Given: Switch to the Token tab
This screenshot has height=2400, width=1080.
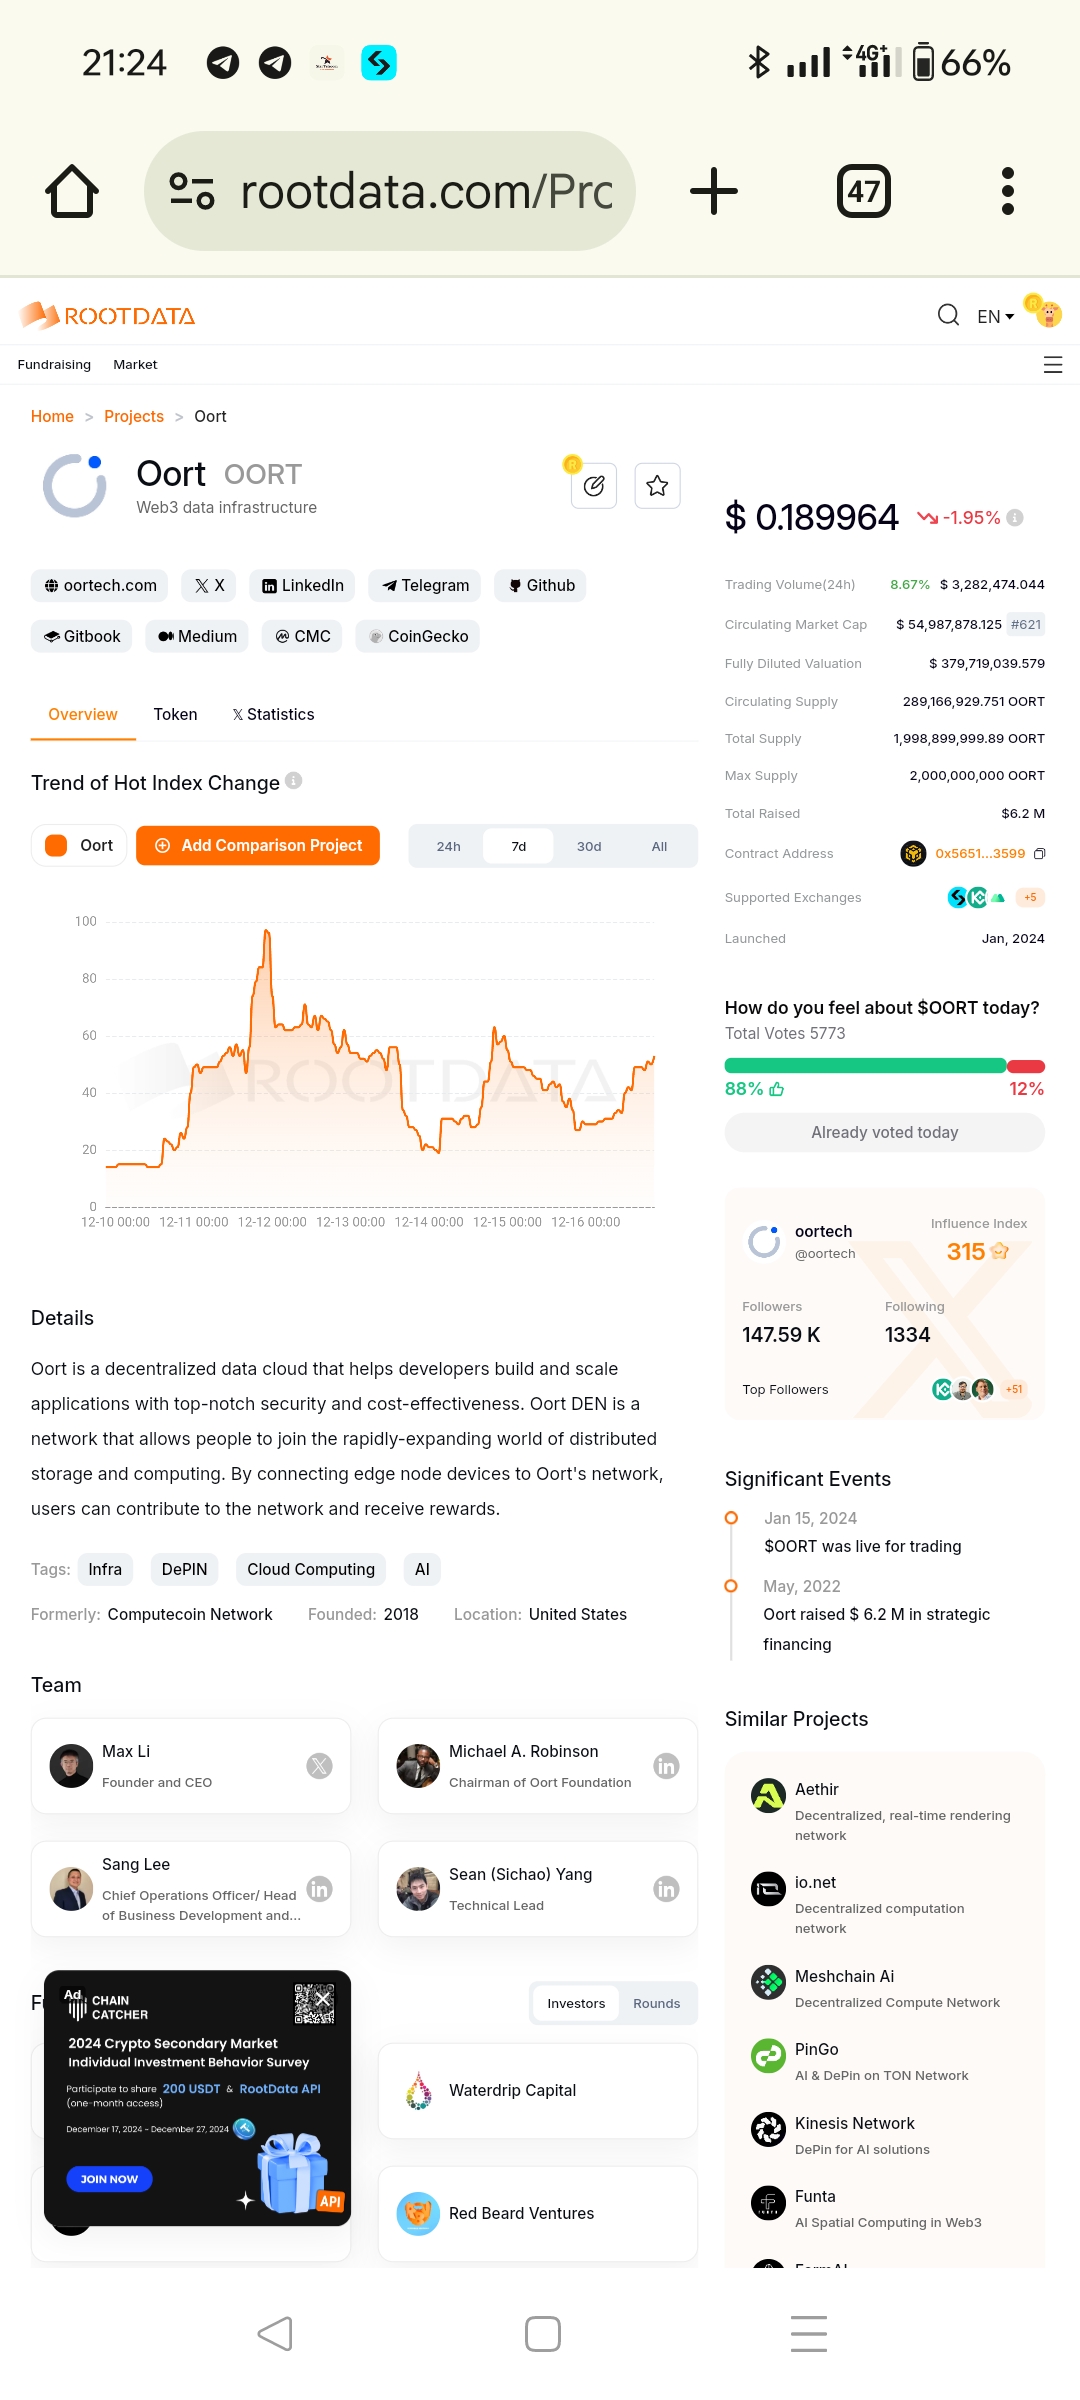Looking at the screenshot, I should (x=175, y=714).
